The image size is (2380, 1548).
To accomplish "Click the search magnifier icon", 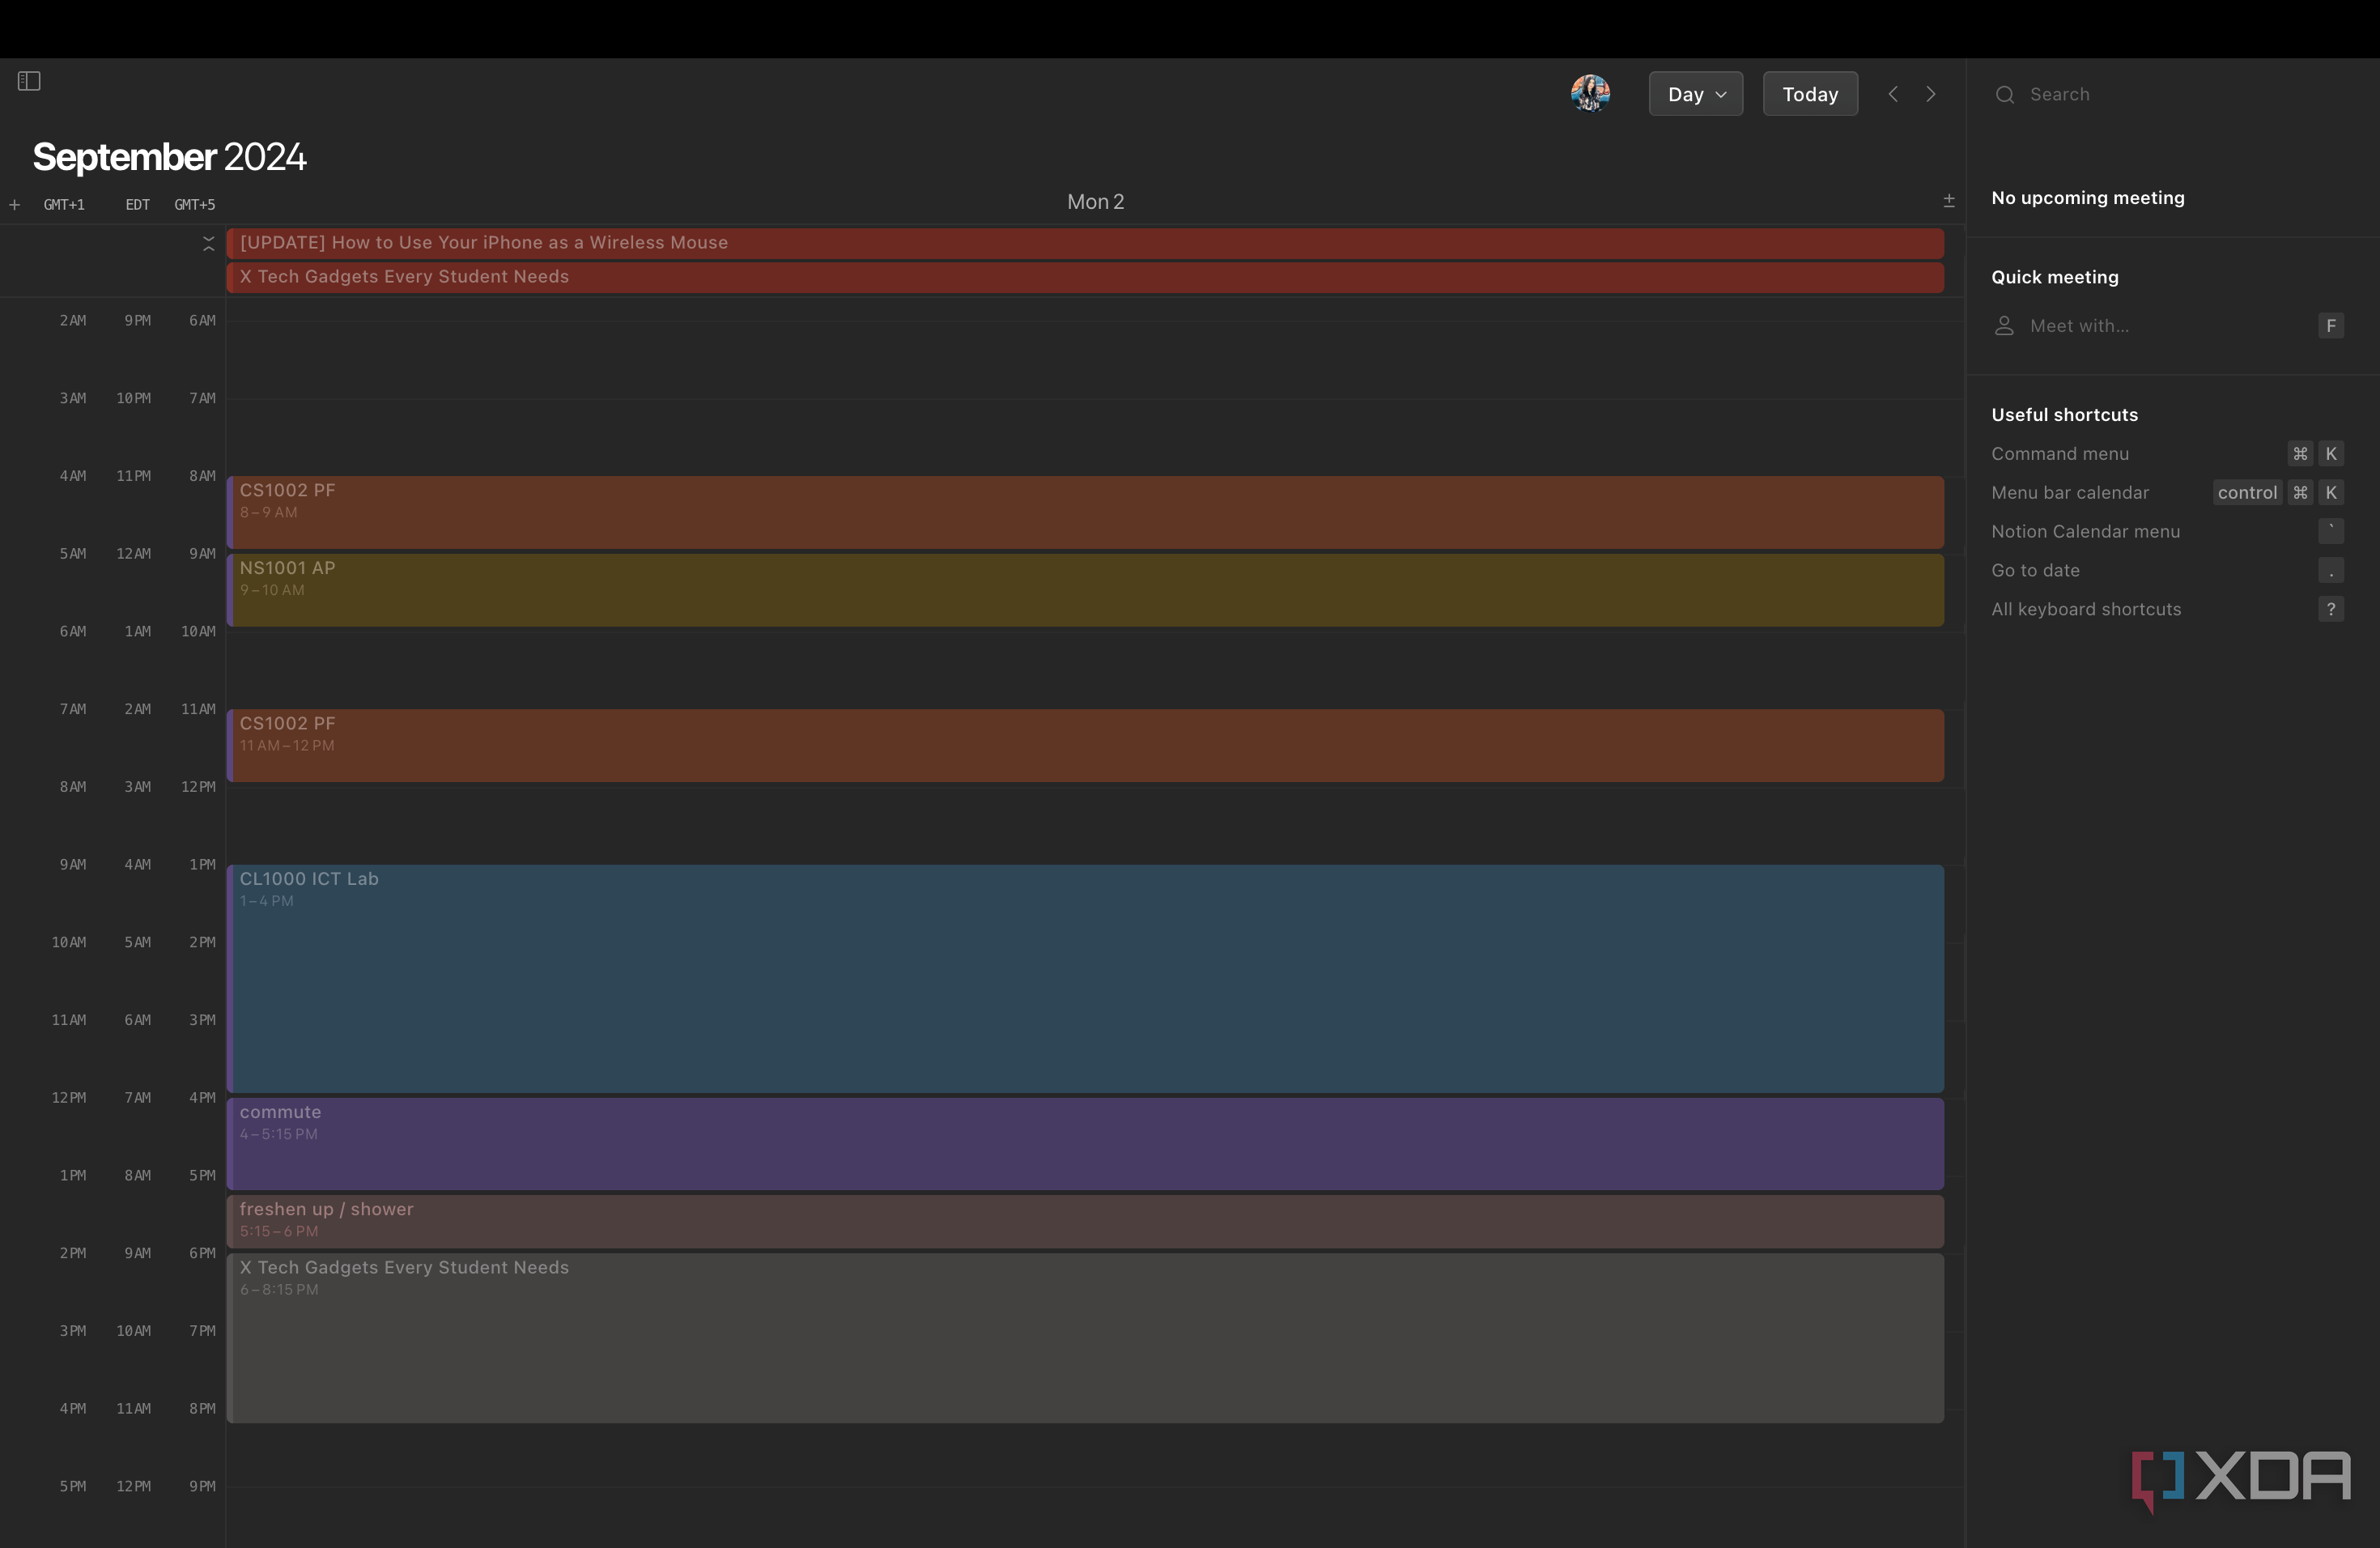I will pyautogui.click(x=2004, y=95).
